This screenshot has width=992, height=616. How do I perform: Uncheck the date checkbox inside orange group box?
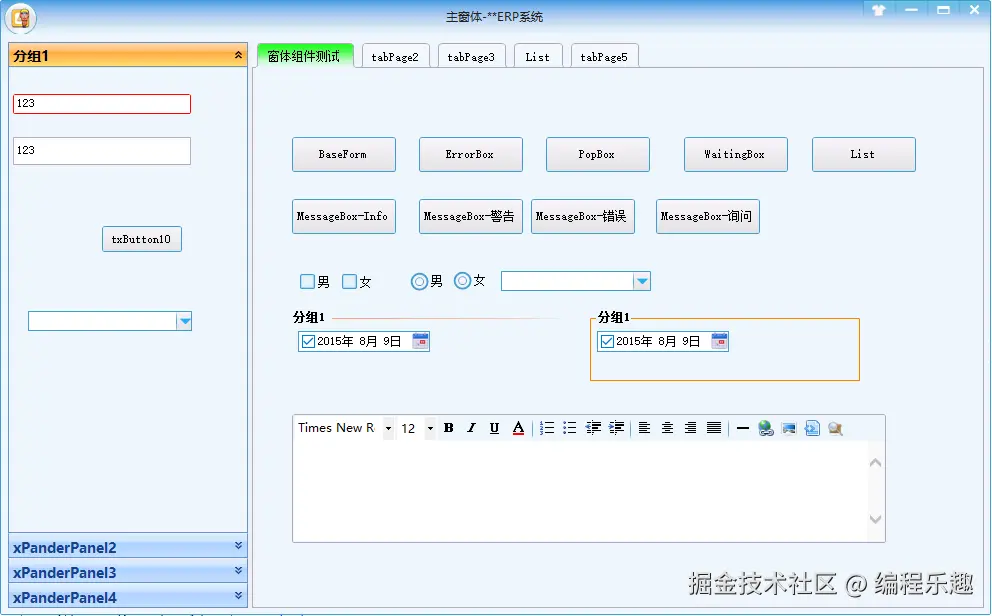607,342
